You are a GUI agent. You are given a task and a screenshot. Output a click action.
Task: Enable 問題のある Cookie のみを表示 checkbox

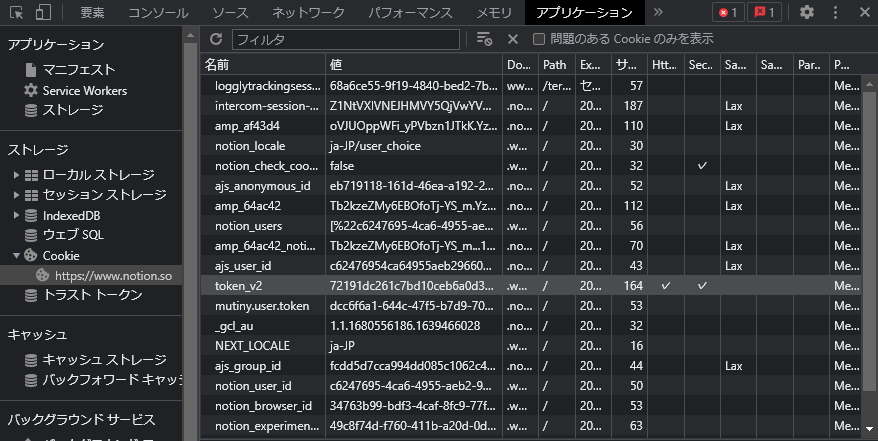tap(539, 39)
